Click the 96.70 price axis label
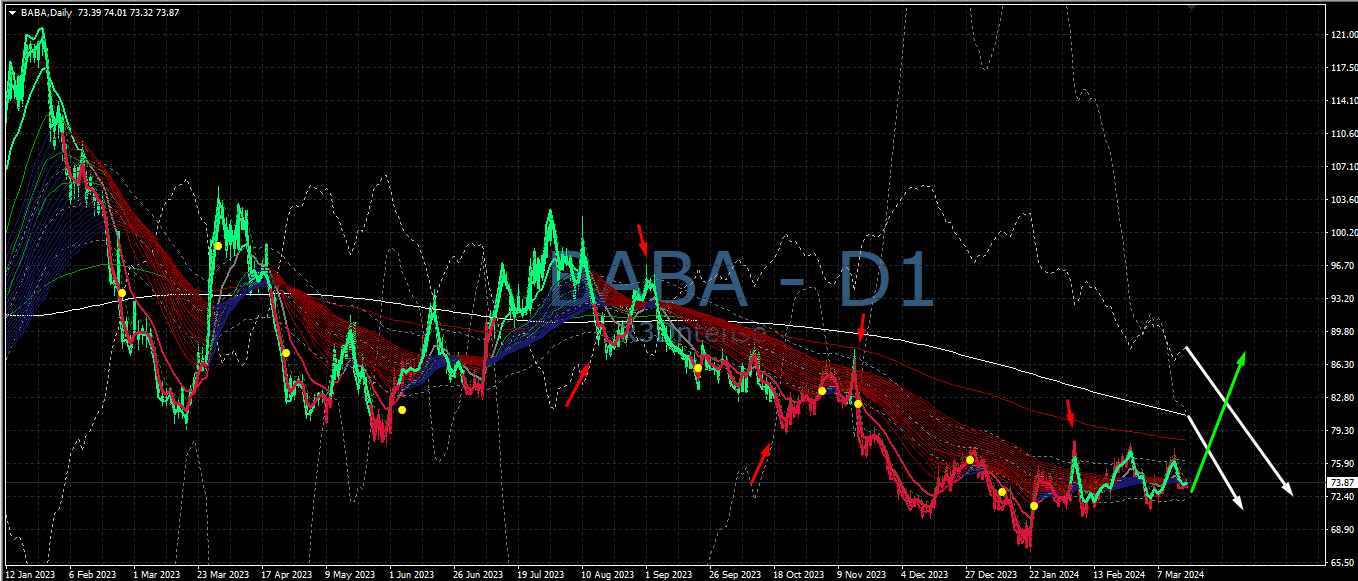The image size is (1358, 581). (1343, 266)
